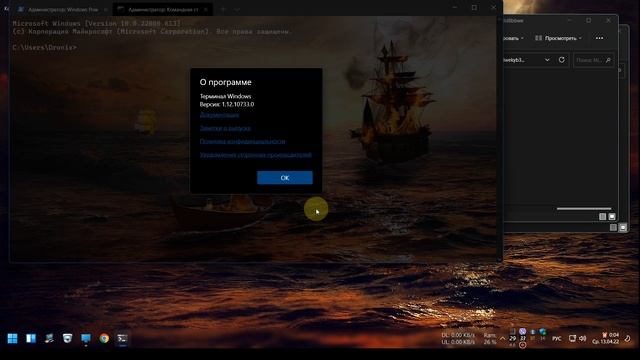The height and width of the screenshot is (360, 640).
Task: Click the temperature 37 tray indicator
Action: (x=522, y=338)
